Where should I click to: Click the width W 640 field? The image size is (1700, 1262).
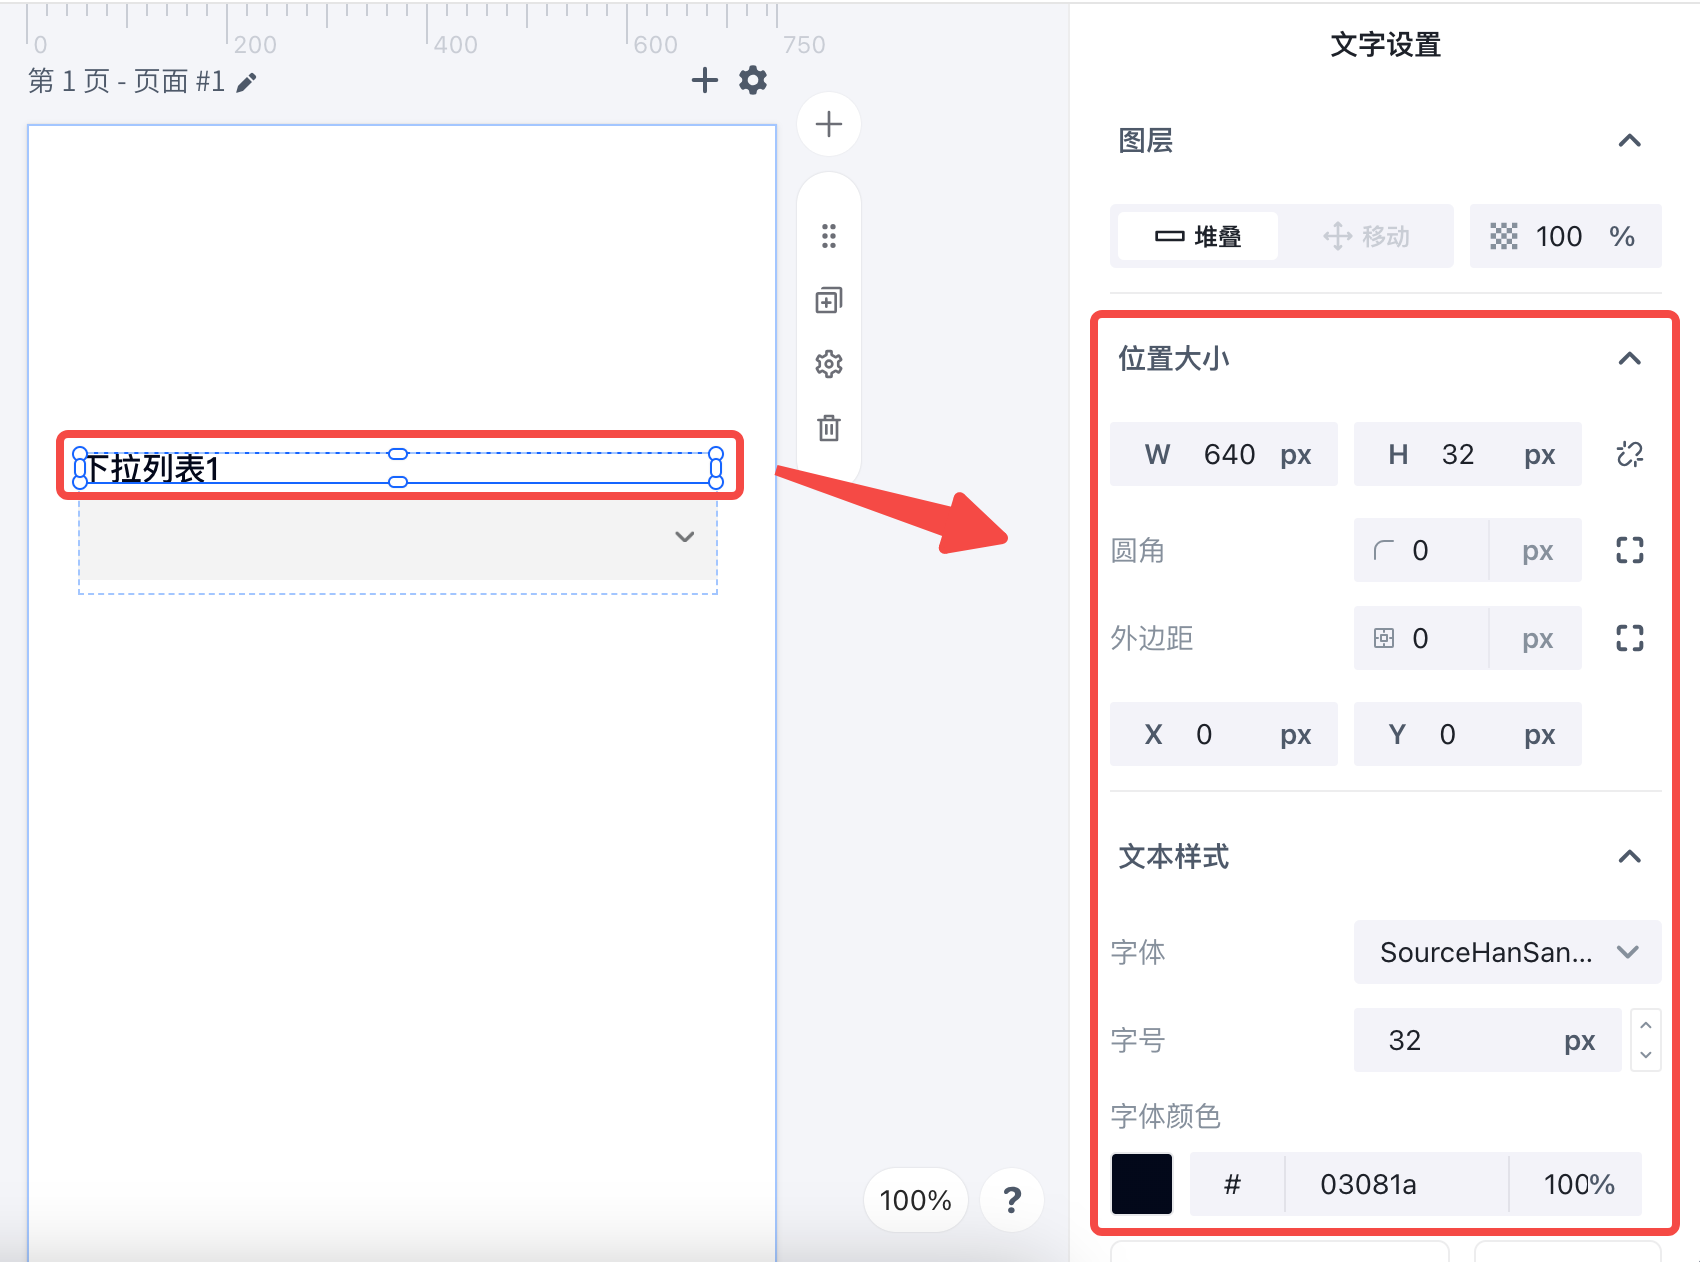(1224, 454)
